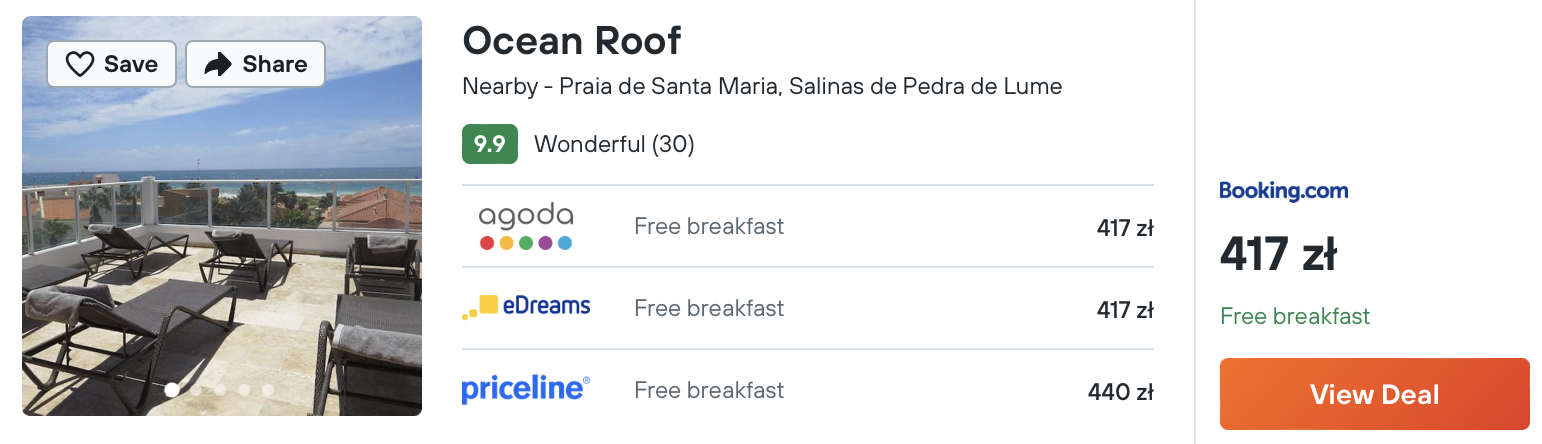Open the rooftop terrace photo
Viewport: 1542px width, 444px height.
click(222, 216)
